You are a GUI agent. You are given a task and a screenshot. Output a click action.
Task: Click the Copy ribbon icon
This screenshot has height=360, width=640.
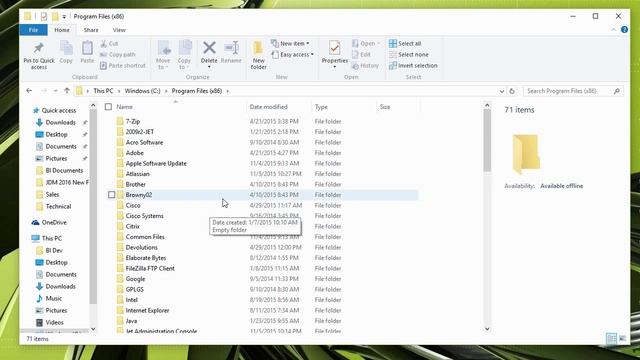pos(66,52)
